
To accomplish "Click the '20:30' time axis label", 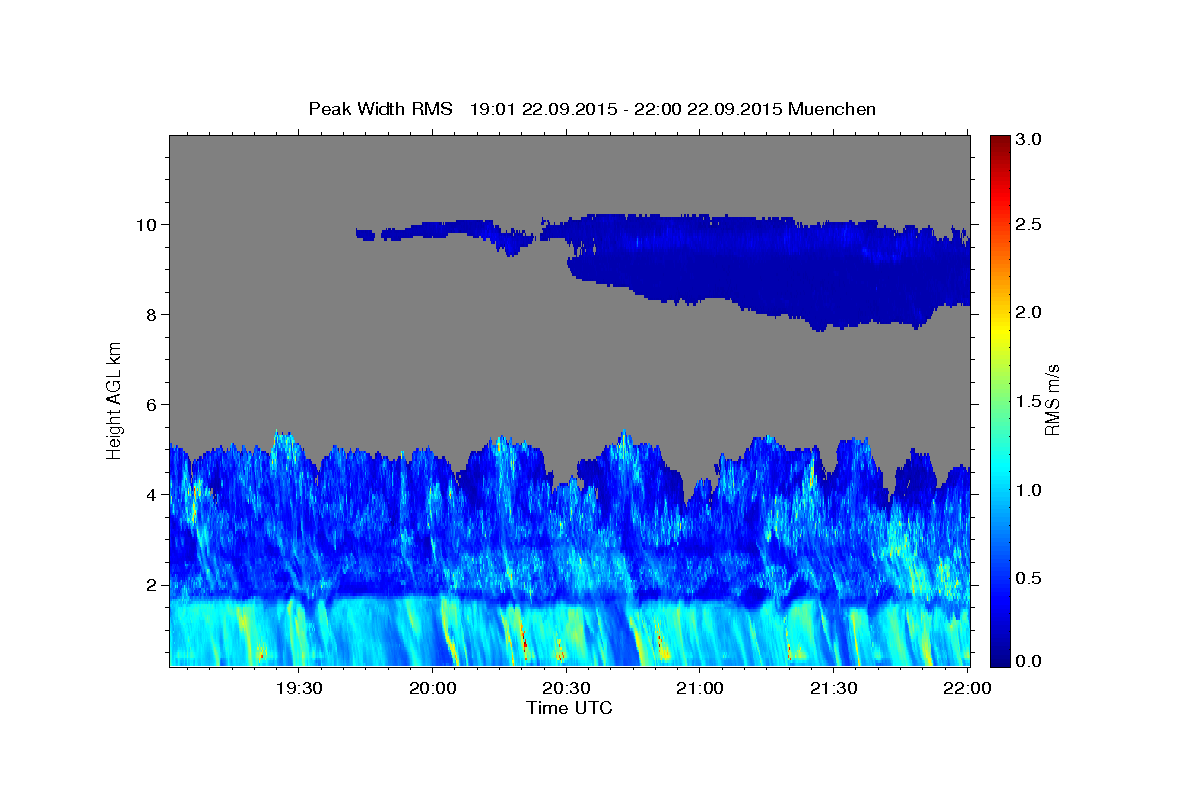I will tap(566, 688).
